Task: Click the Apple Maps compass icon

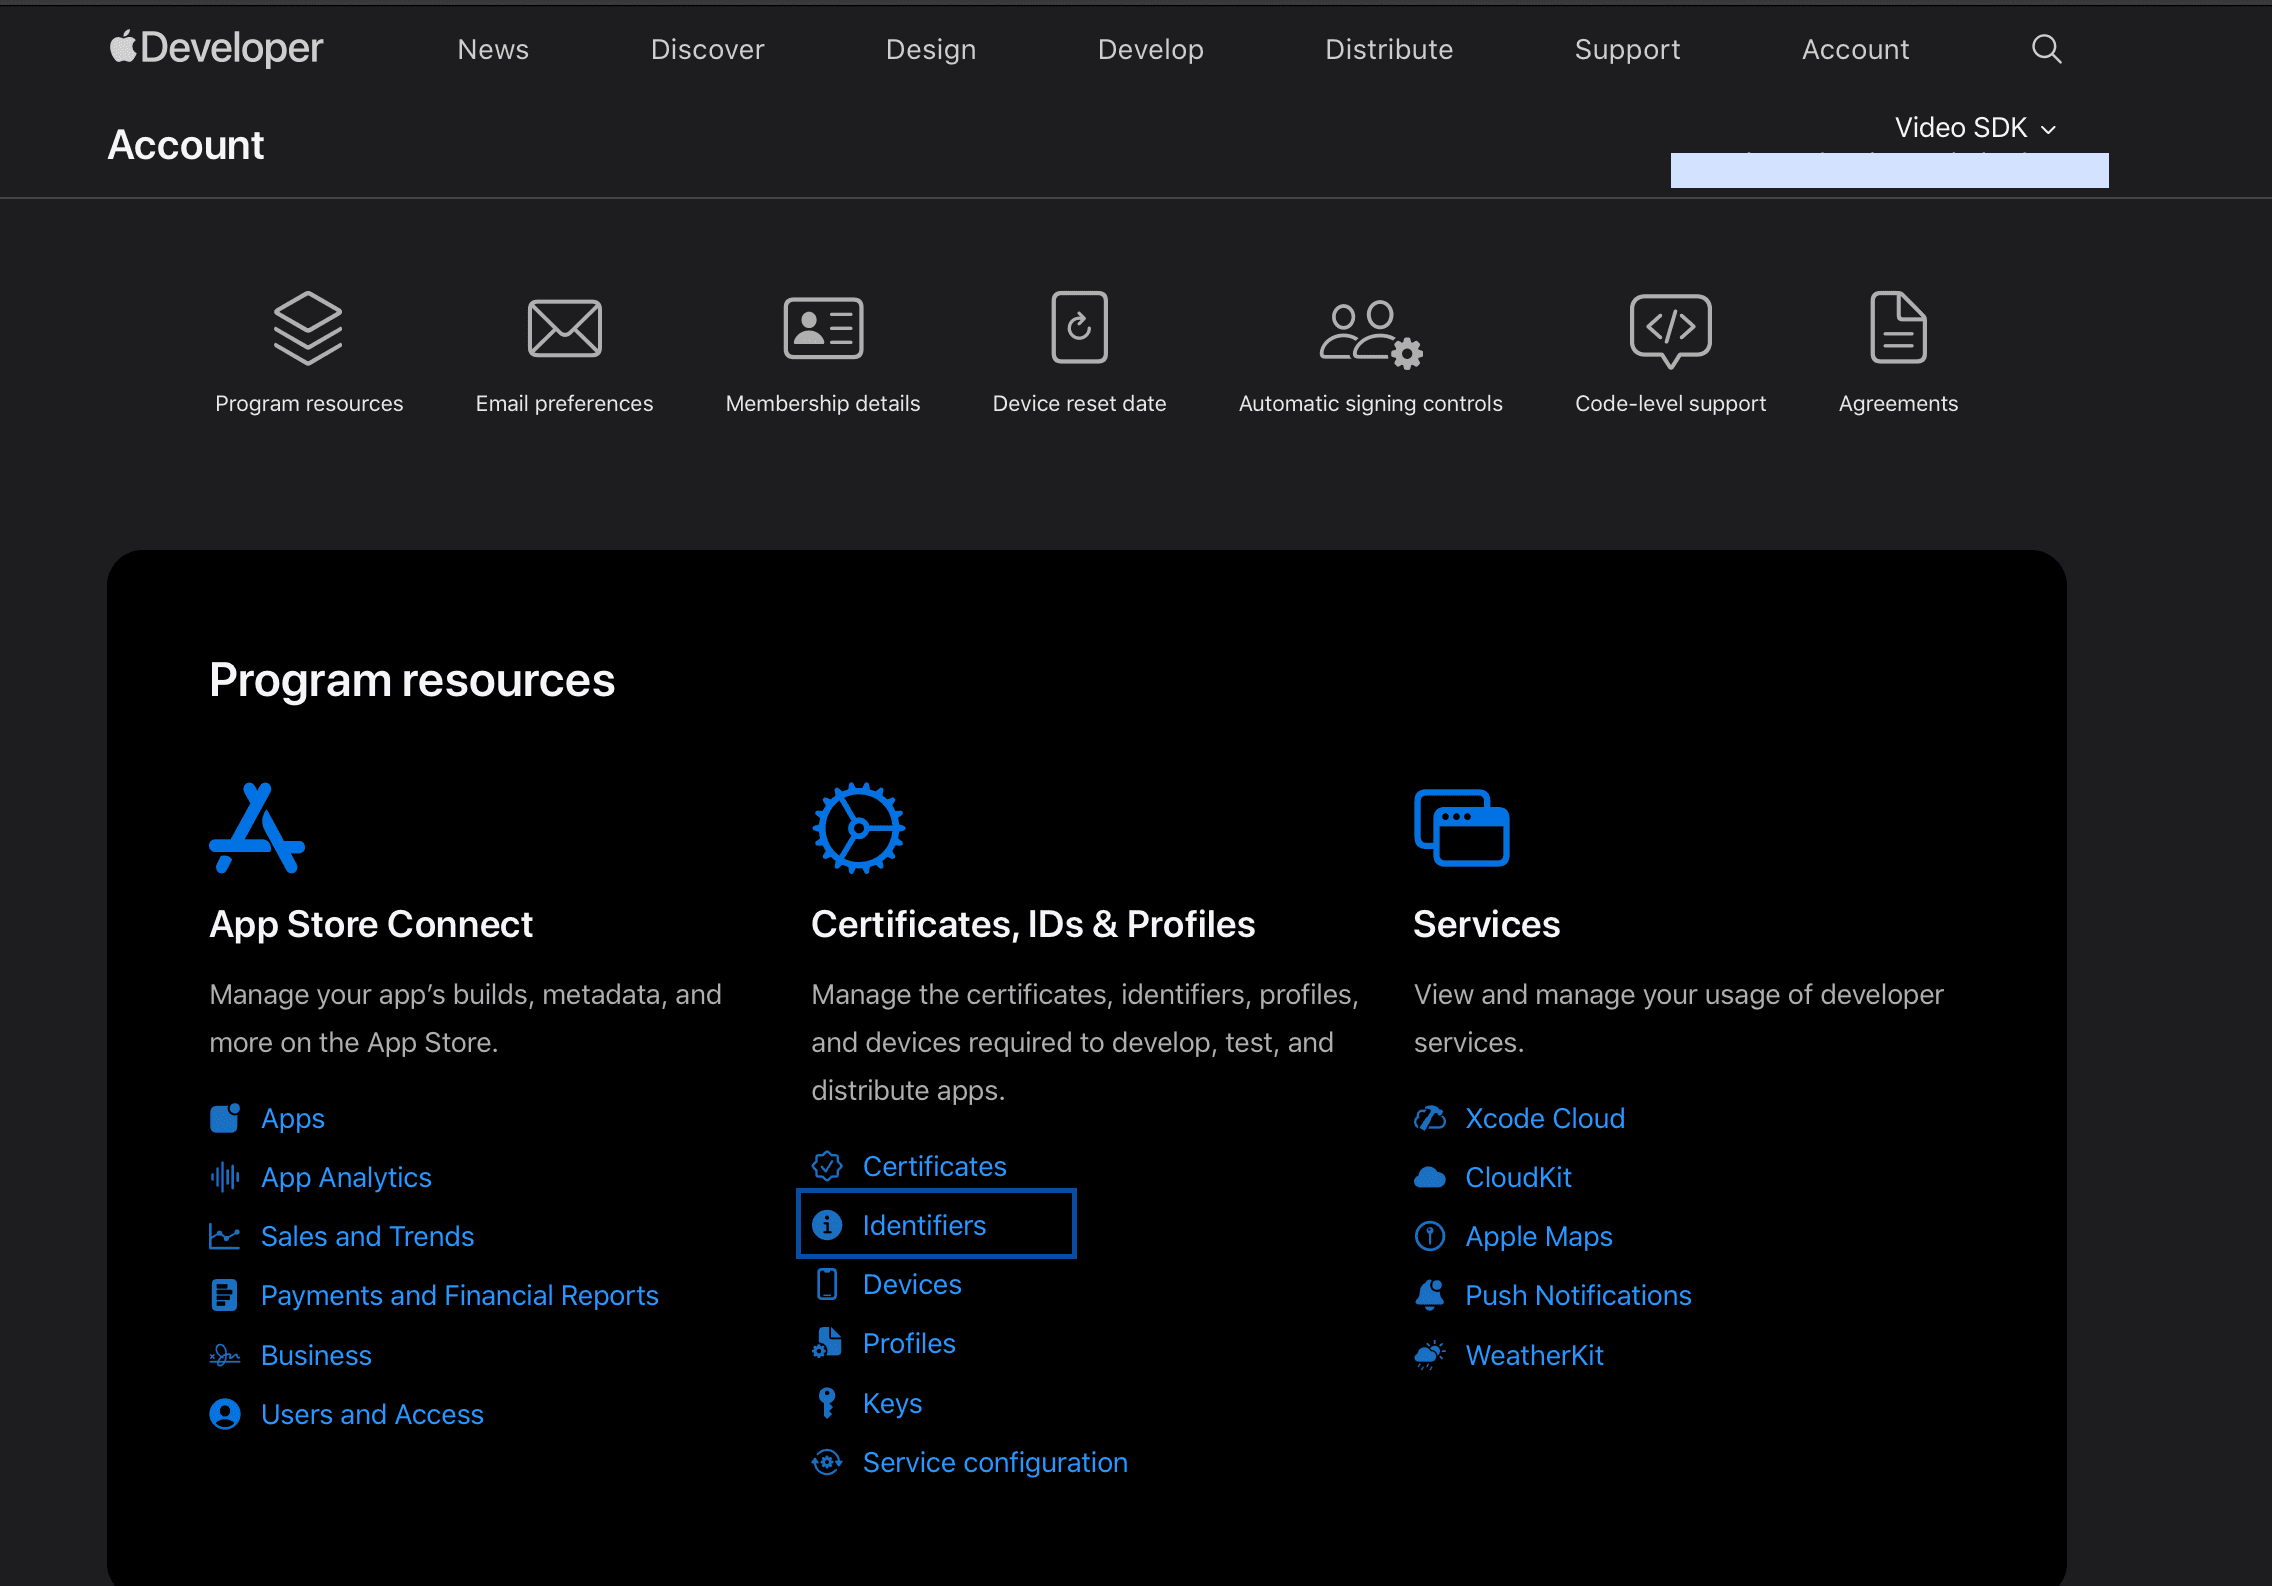Action: click(x=1430, y=1236)
